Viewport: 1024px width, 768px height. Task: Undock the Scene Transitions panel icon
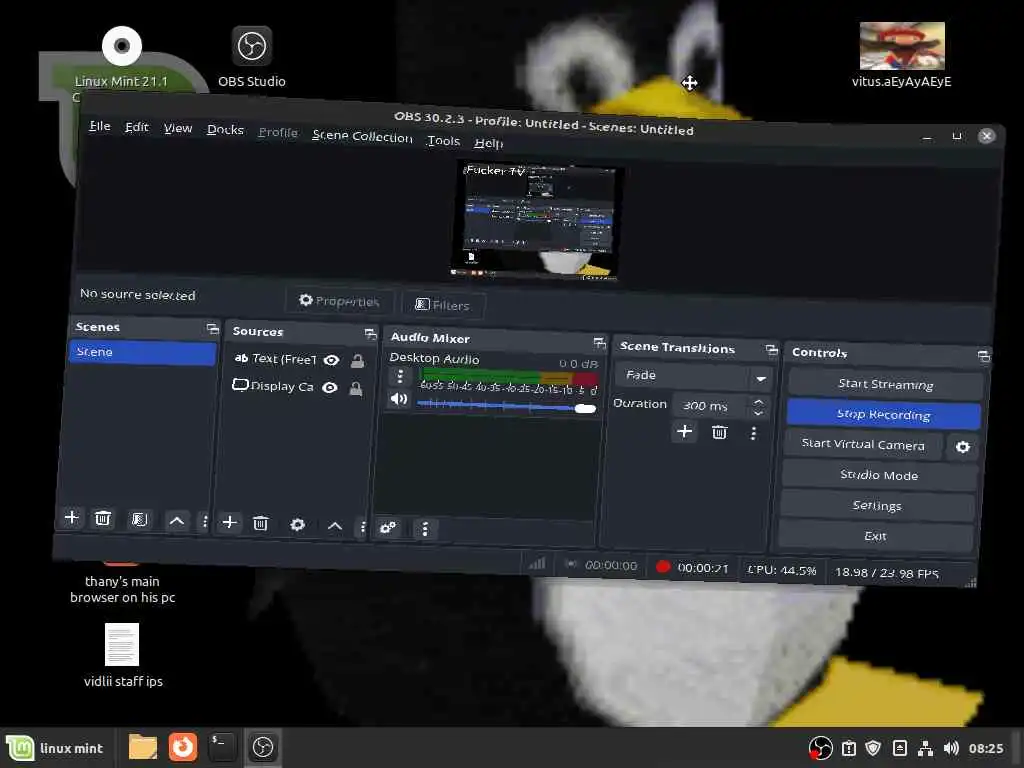click(771, 349)
